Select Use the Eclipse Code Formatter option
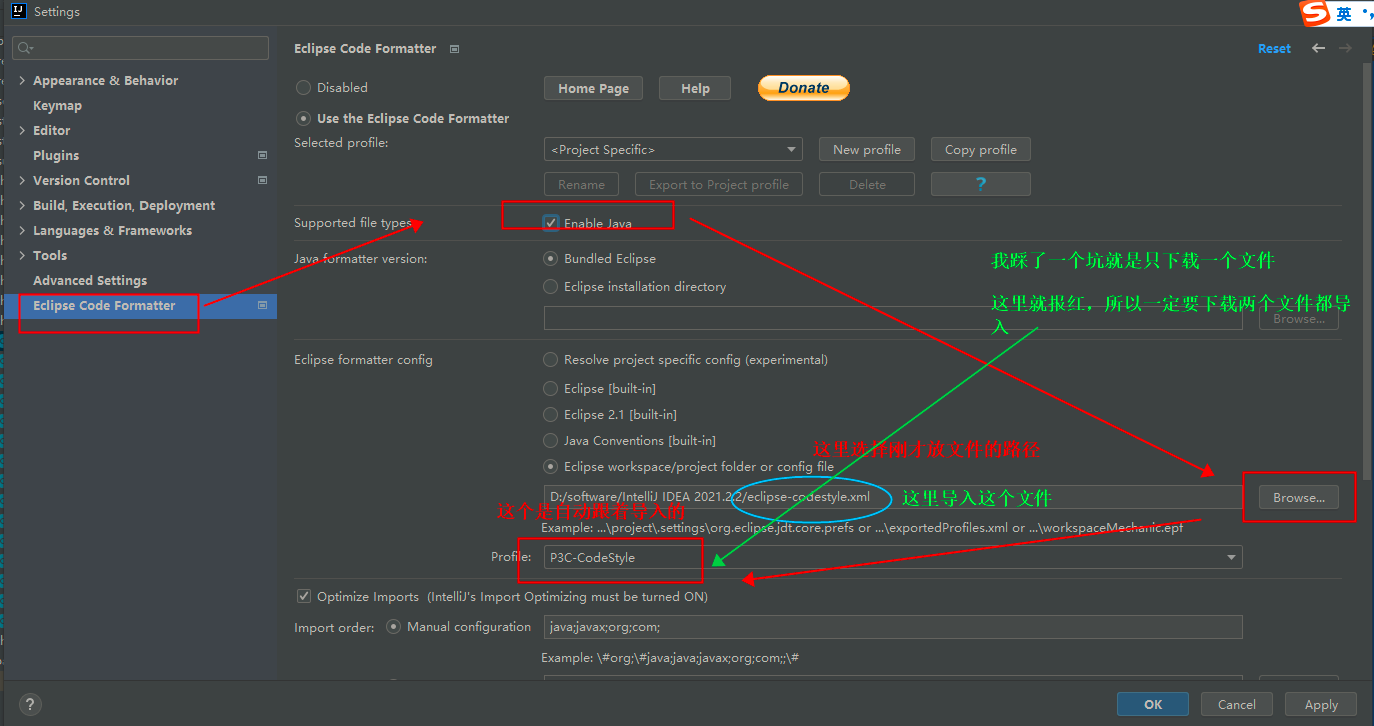1374x726 pixels. click(303, 118)
